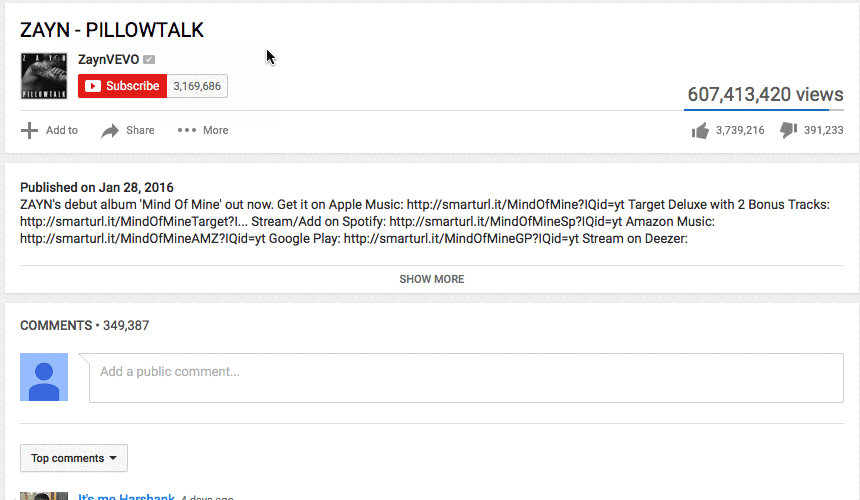Subscribe to ZaynVEVO channel
Viewport: 860px width, 500px height.
pos(122,86)
